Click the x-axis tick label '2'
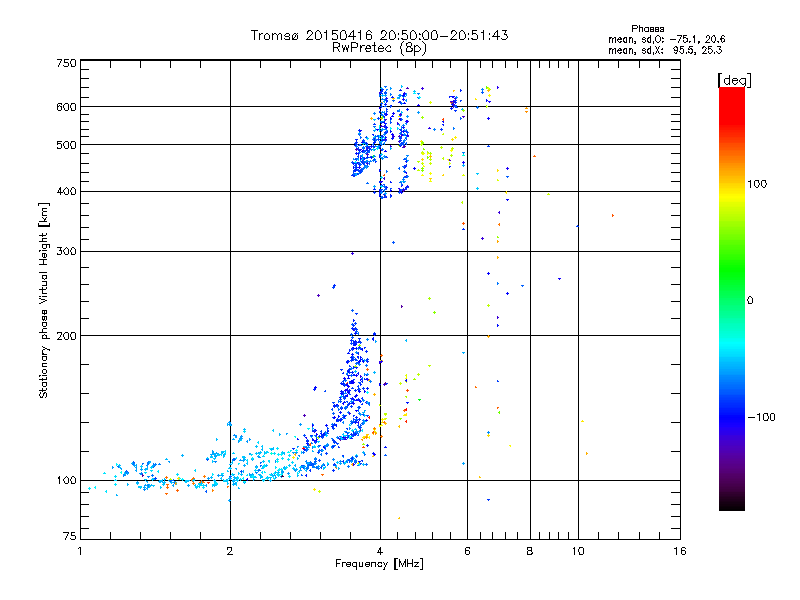The width and height of the screenshot is (800, 600). click(x=230, y=551)
